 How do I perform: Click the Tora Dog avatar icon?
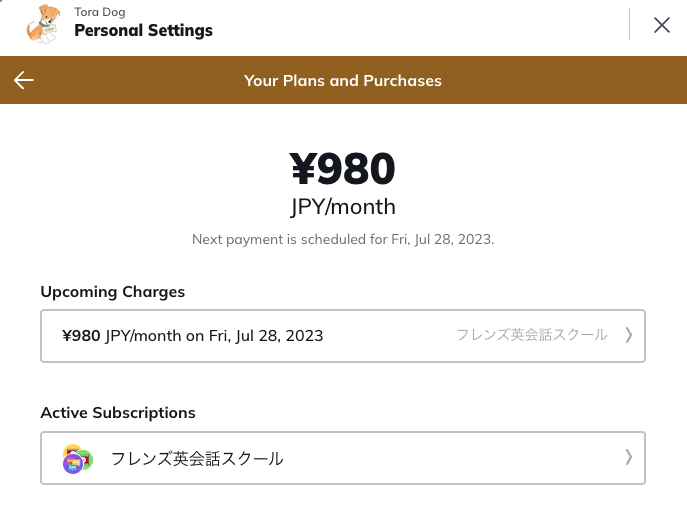pos(42,24)
